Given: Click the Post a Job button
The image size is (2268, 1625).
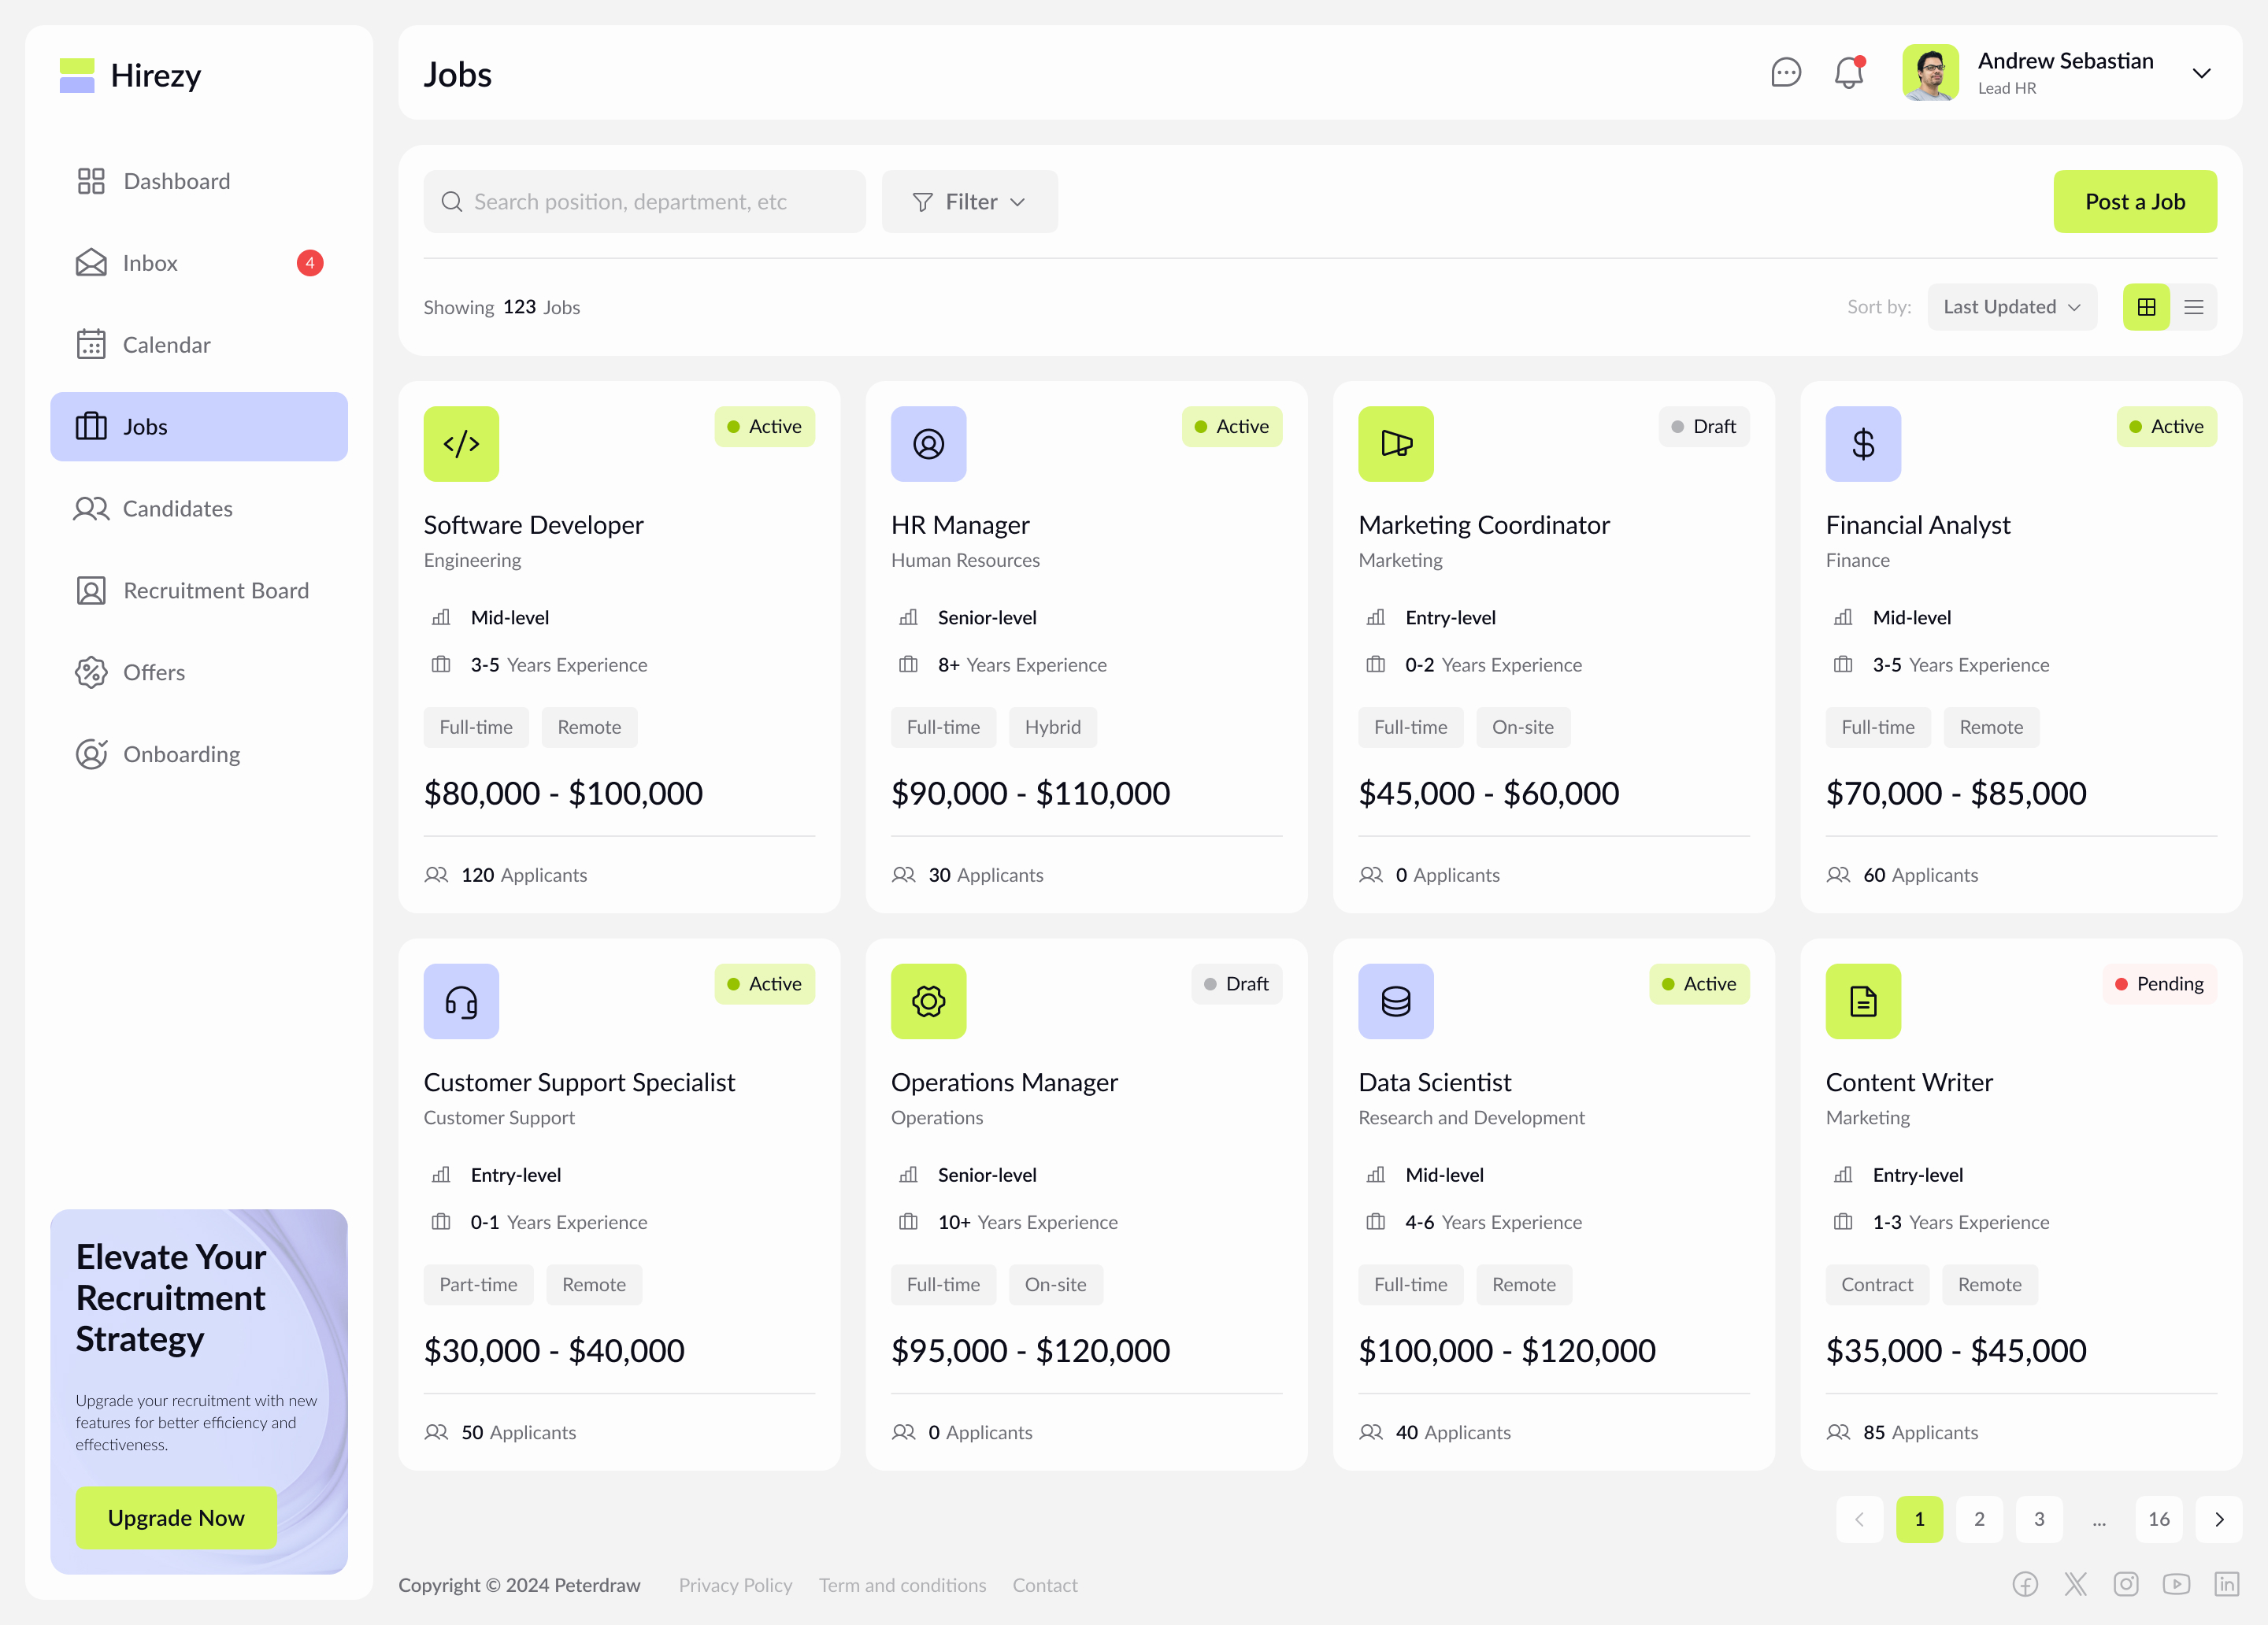Looking at the screenshot, I should point(2135,201).
